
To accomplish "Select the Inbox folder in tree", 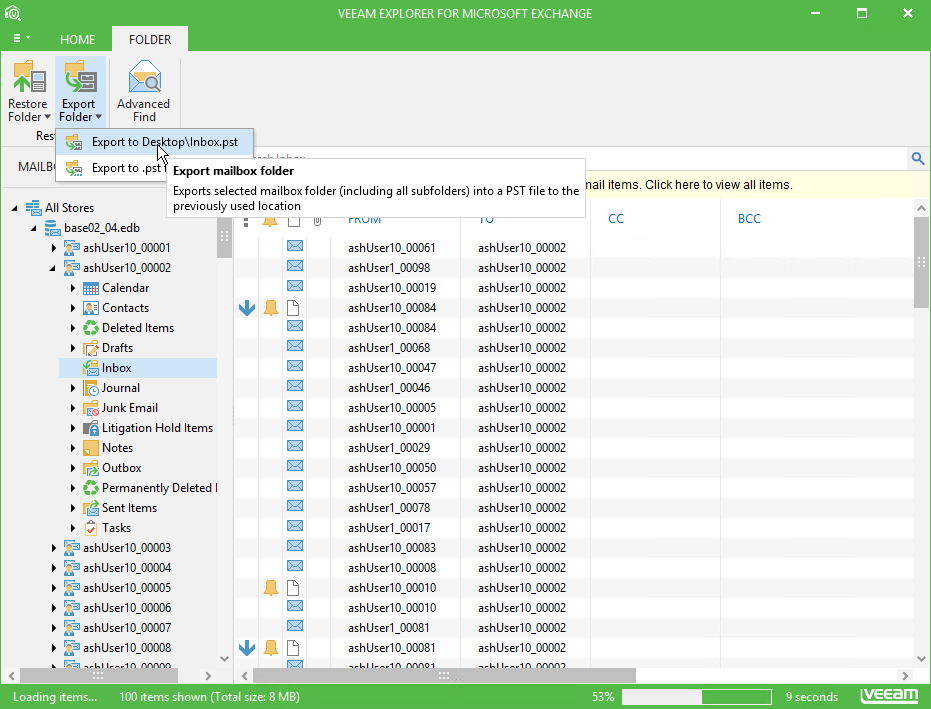I will 138,368.
